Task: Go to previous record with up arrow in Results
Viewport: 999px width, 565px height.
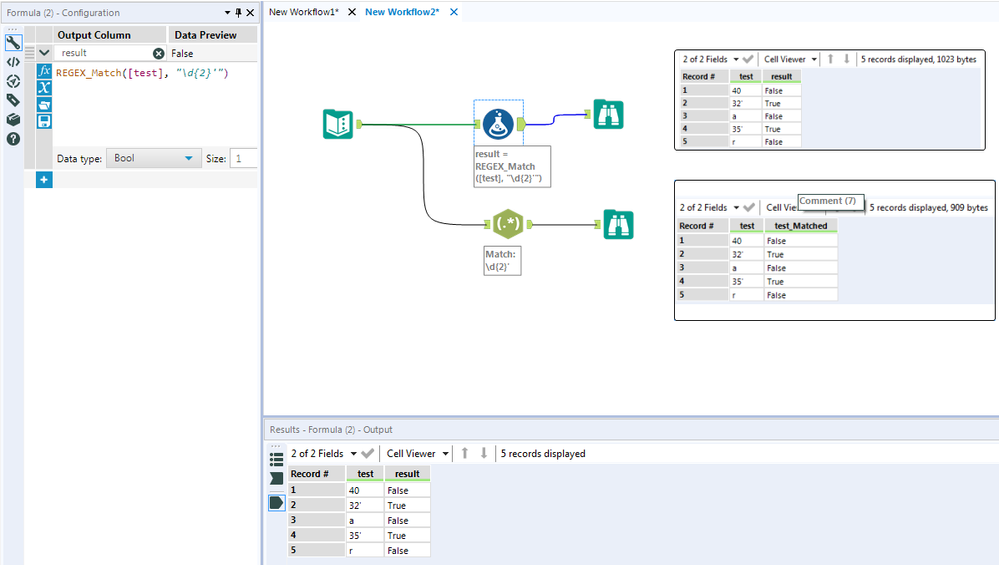Action: point(465,453)
